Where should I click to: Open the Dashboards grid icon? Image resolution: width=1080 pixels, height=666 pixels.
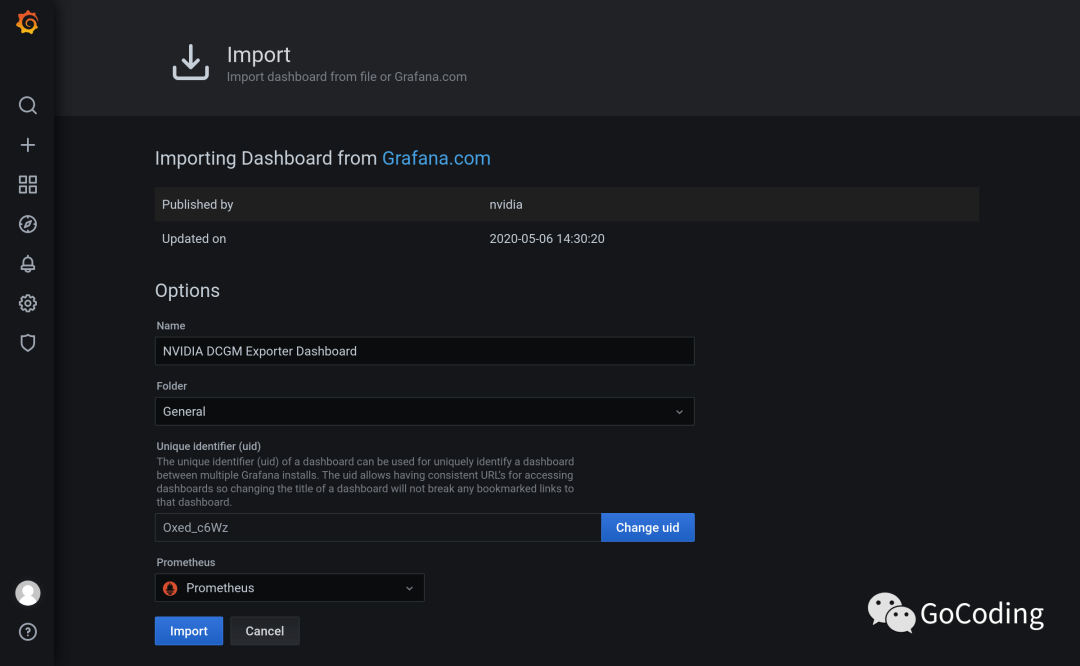click(28, 184)
